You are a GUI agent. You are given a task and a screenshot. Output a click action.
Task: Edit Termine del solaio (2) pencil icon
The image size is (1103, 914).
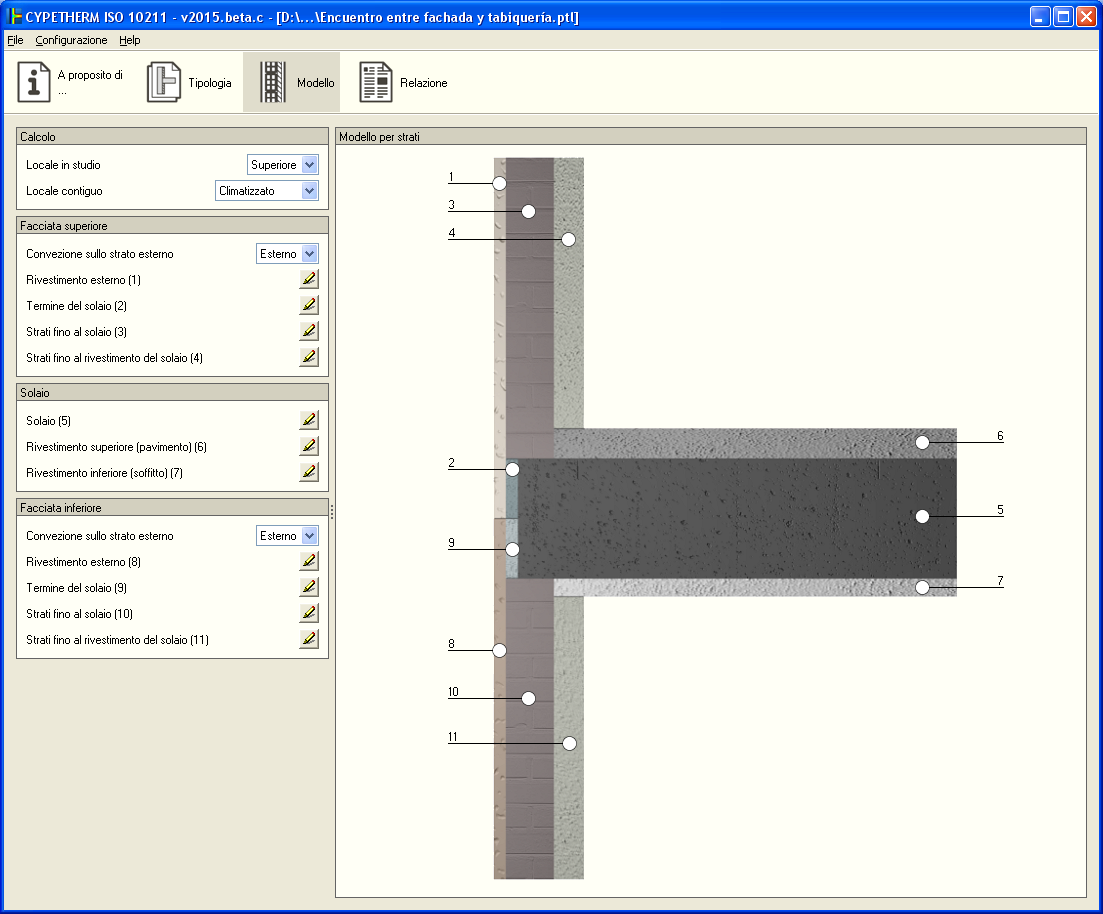click(309, 305)
